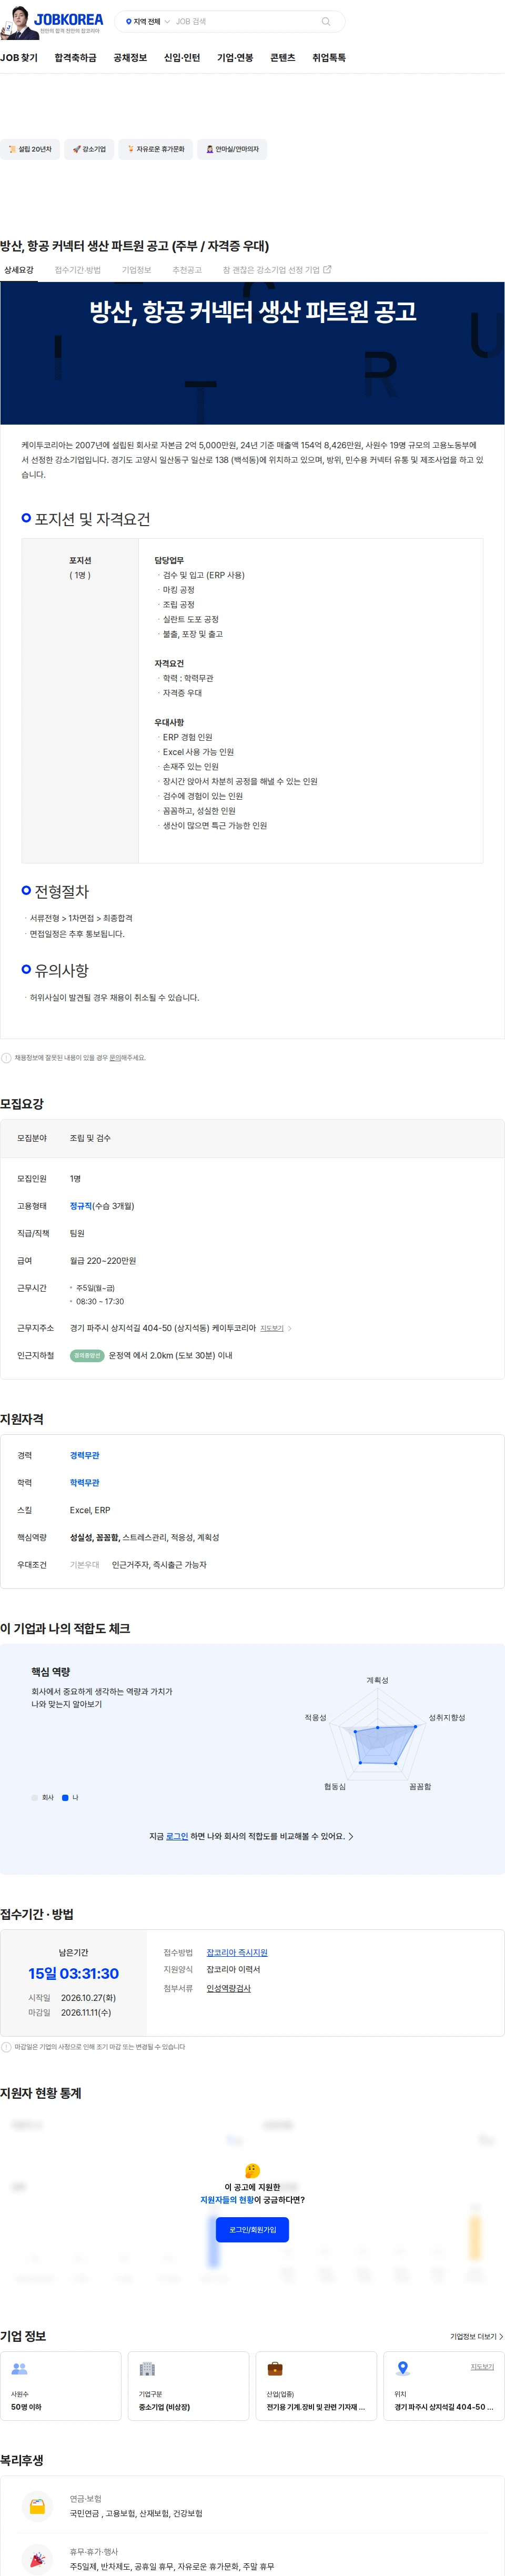Open 지도보기 in the 위치 card
The image size is (505, 2576).
click(482, 2366)
